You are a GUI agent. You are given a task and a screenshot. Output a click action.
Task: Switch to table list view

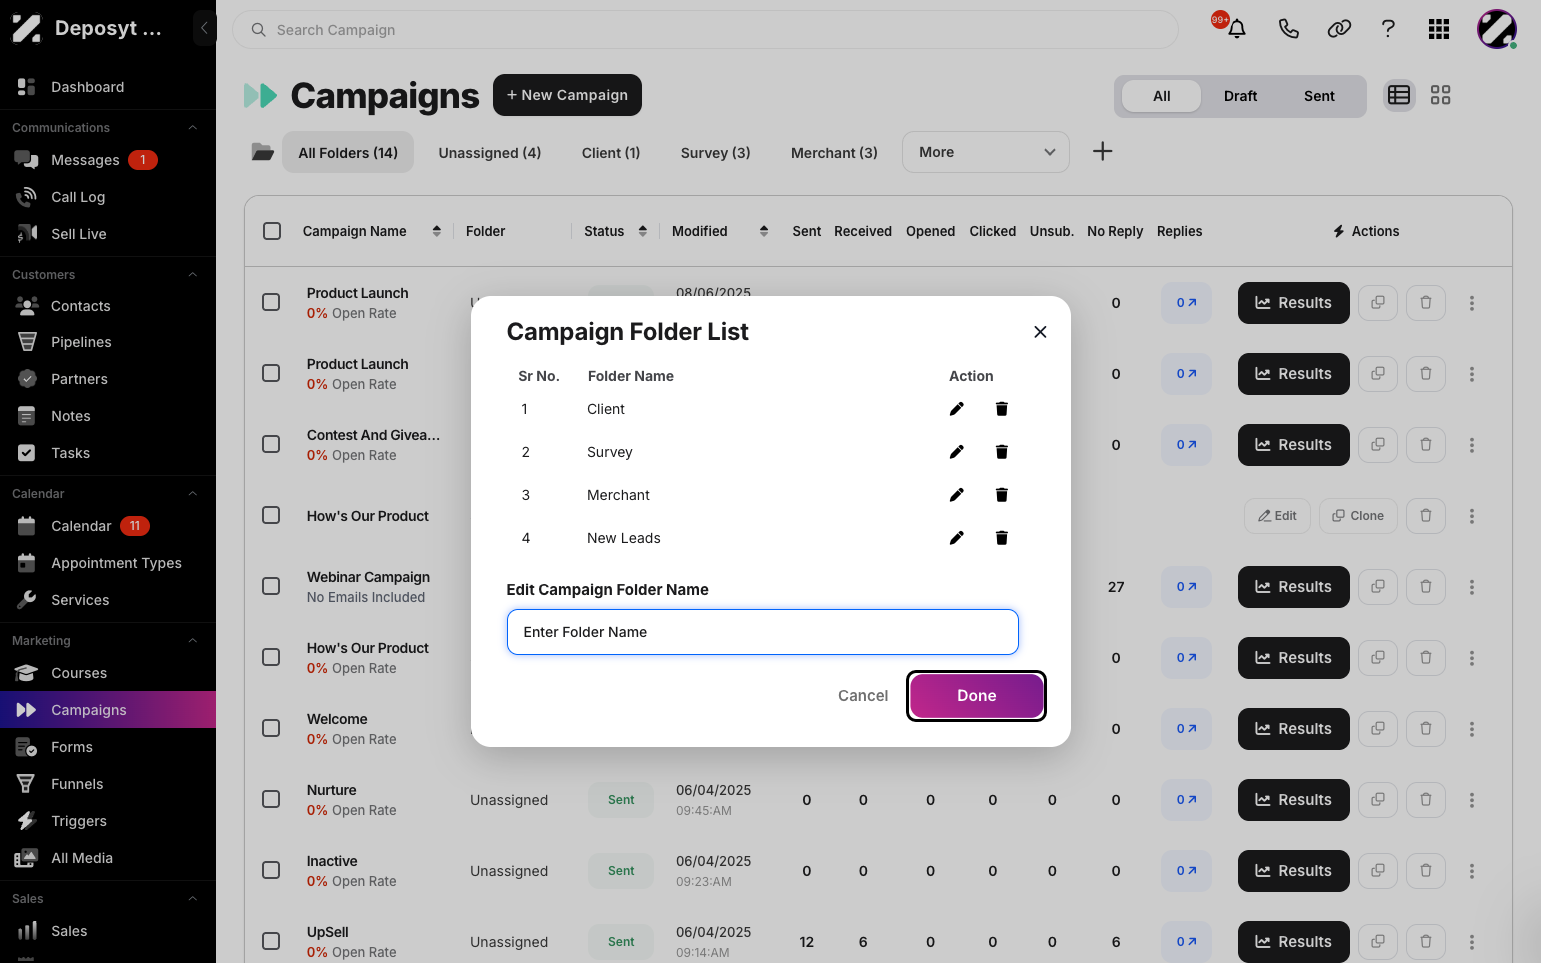pos(1399,95)
